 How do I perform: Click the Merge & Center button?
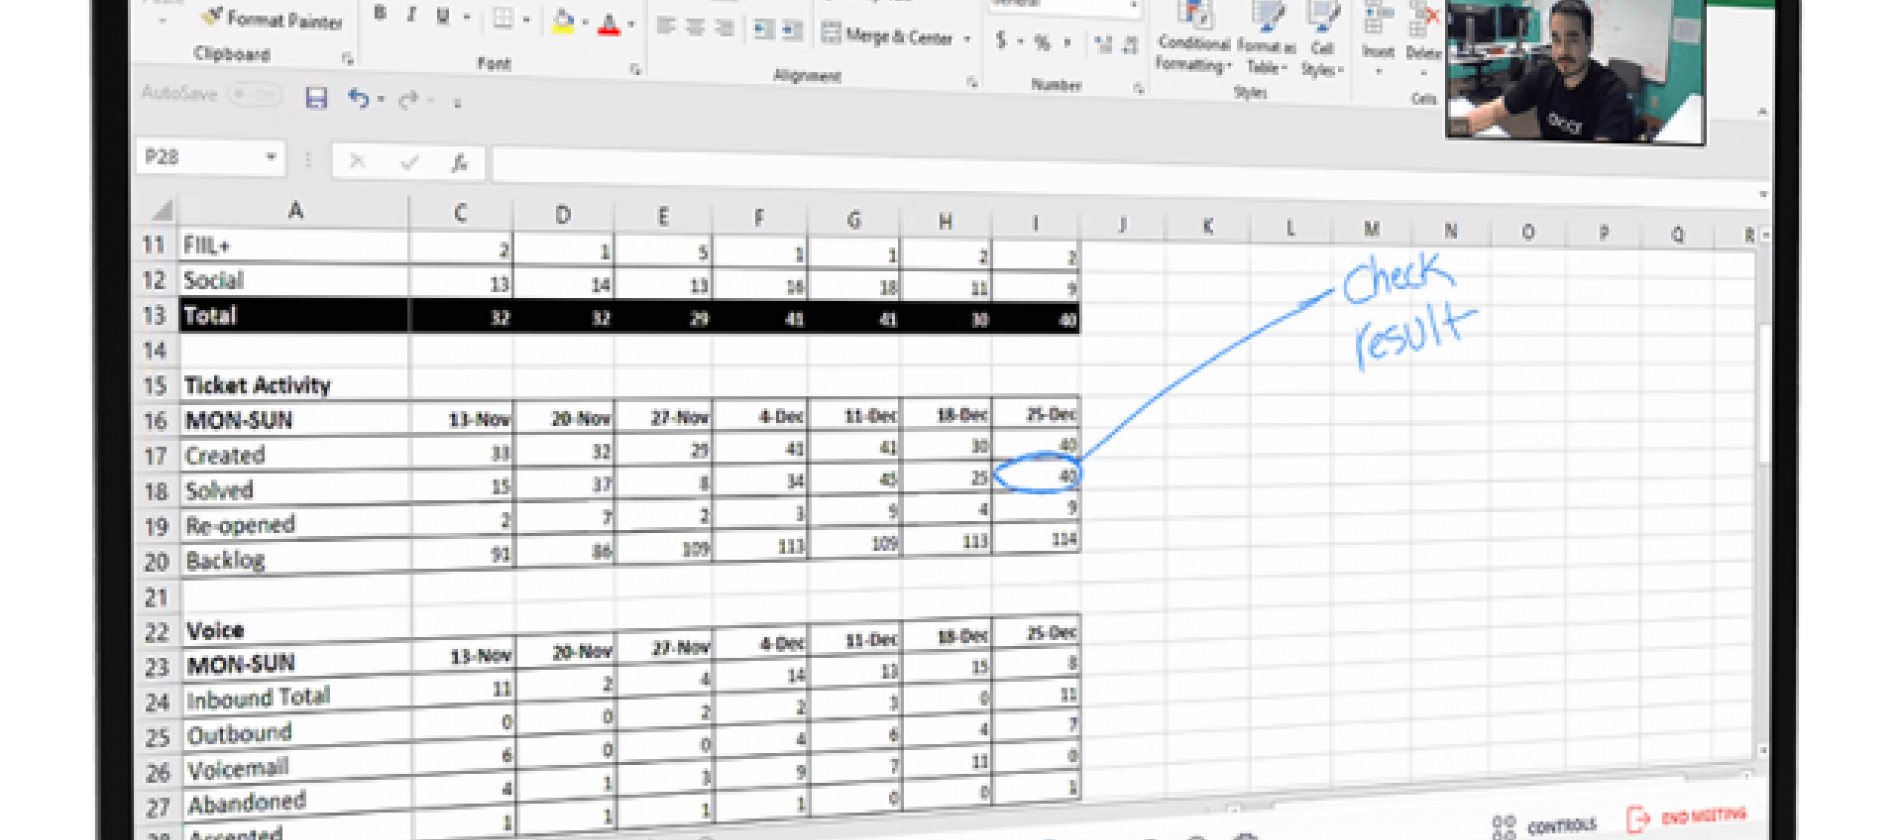coord(887,36)
